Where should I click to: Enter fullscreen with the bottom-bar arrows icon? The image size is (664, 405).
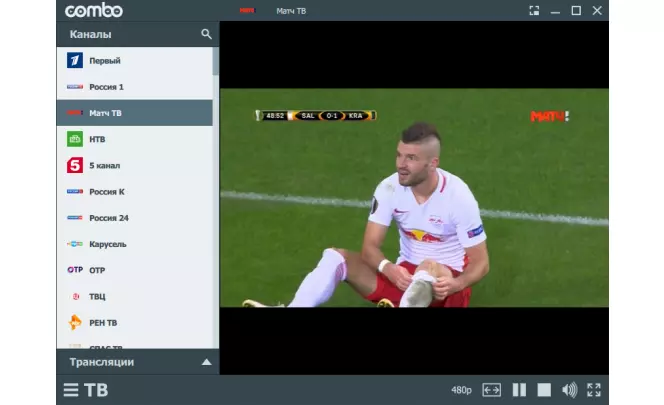pyautogui.click(x=594, y=390)
